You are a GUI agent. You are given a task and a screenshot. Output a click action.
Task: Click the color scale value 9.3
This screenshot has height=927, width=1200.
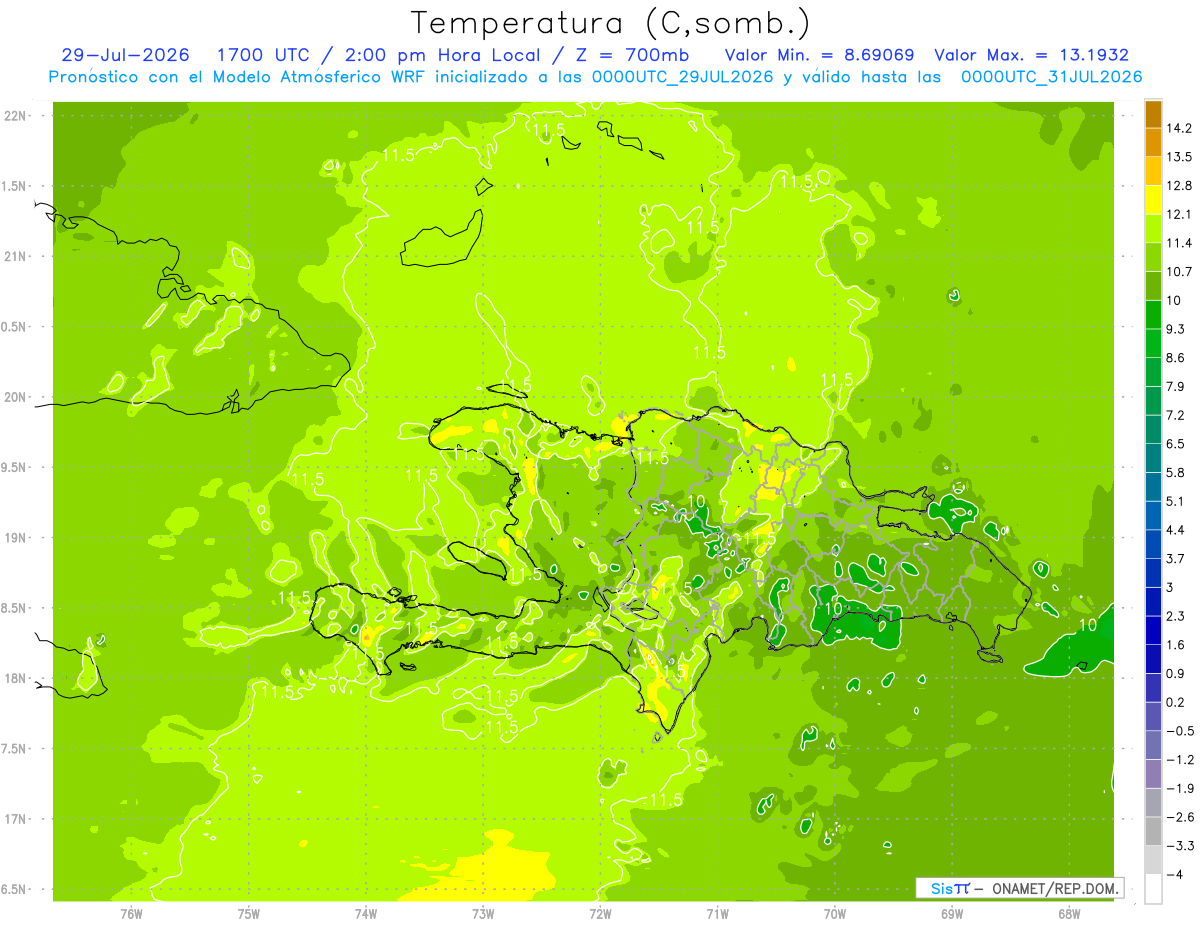click(1176, 329)
